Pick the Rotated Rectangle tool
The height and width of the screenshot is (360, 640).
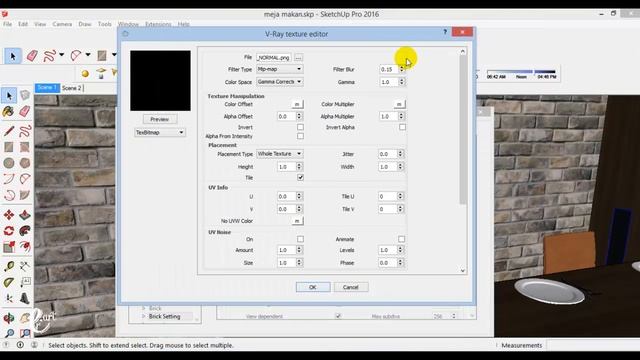25,147
